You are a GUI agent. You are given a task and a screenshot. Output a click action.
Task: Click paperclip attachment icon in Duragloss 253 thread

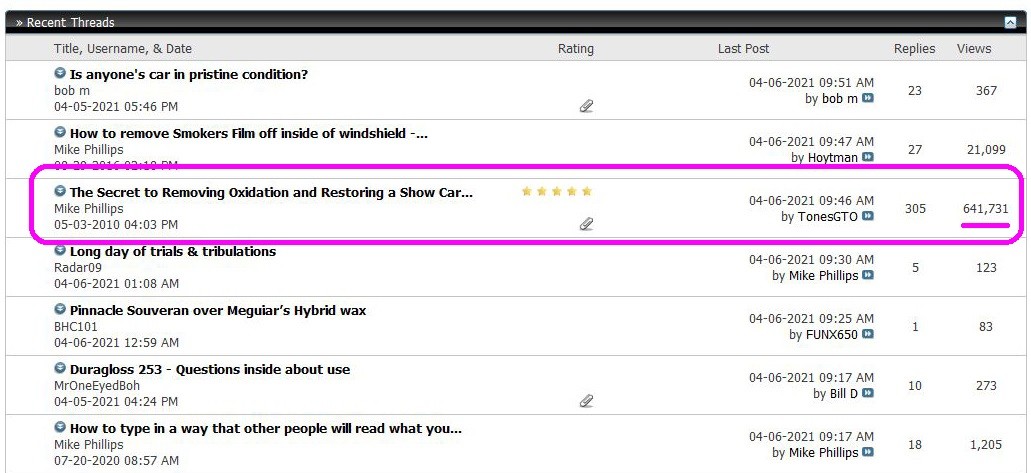coord(587,401)
